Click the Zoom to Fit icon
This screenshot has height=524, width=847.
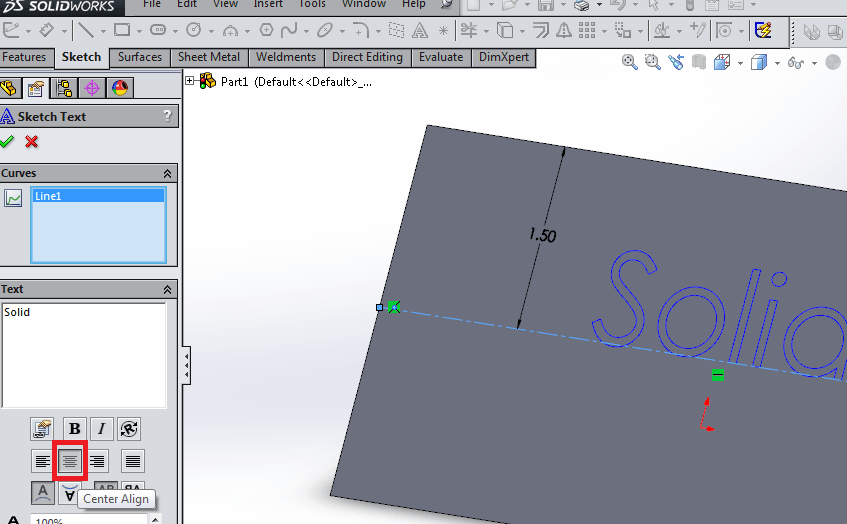(x=630, y=63)
